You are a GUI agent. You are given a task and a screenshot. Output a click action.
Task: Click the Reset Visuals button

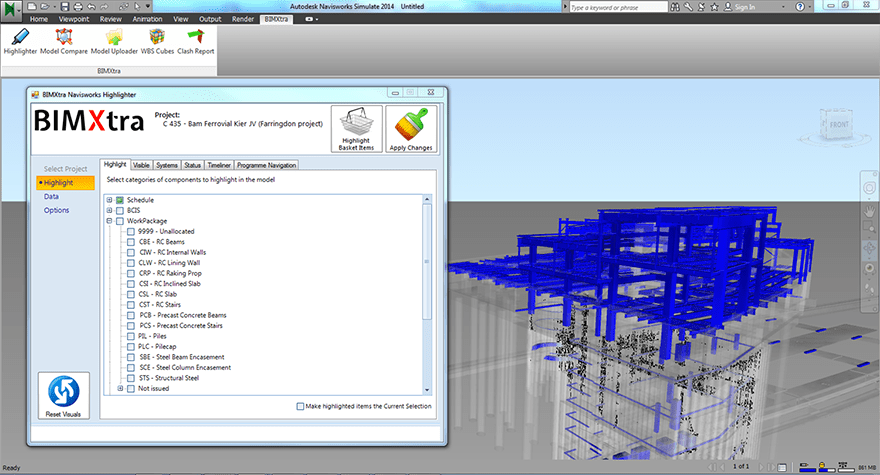[63, 395]
